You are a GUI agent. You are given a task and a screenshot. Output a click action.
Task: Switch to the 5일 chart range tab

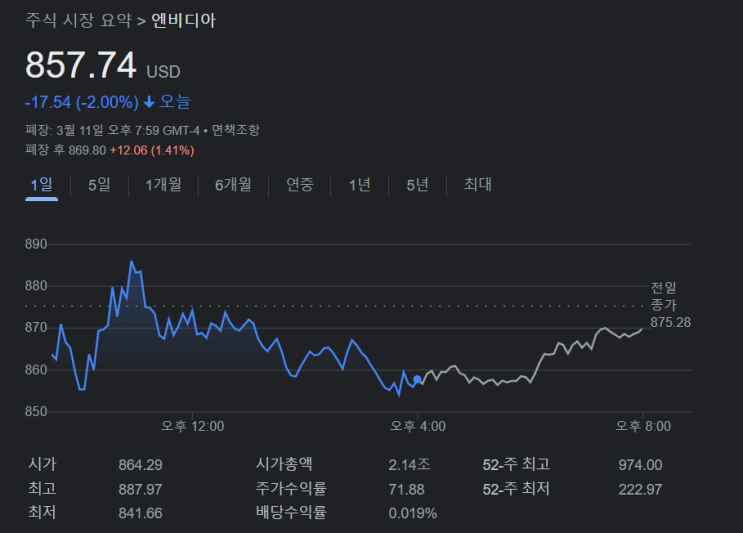[x=100, y=185]
